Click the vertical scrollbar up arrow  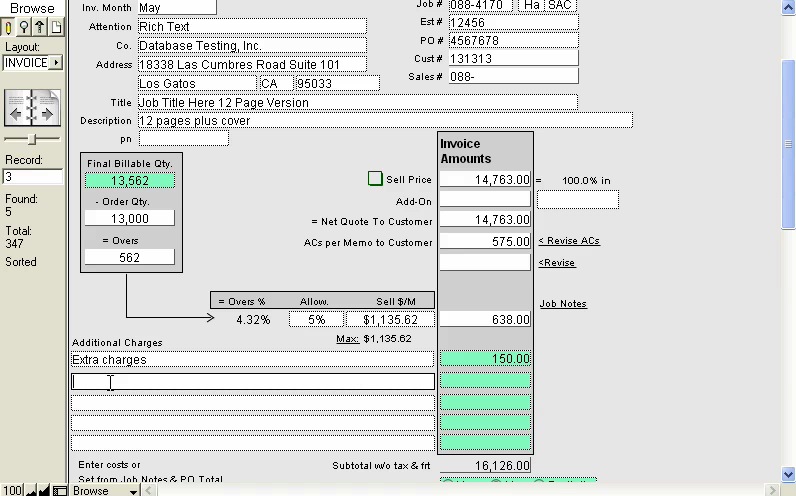click(788, 6)
